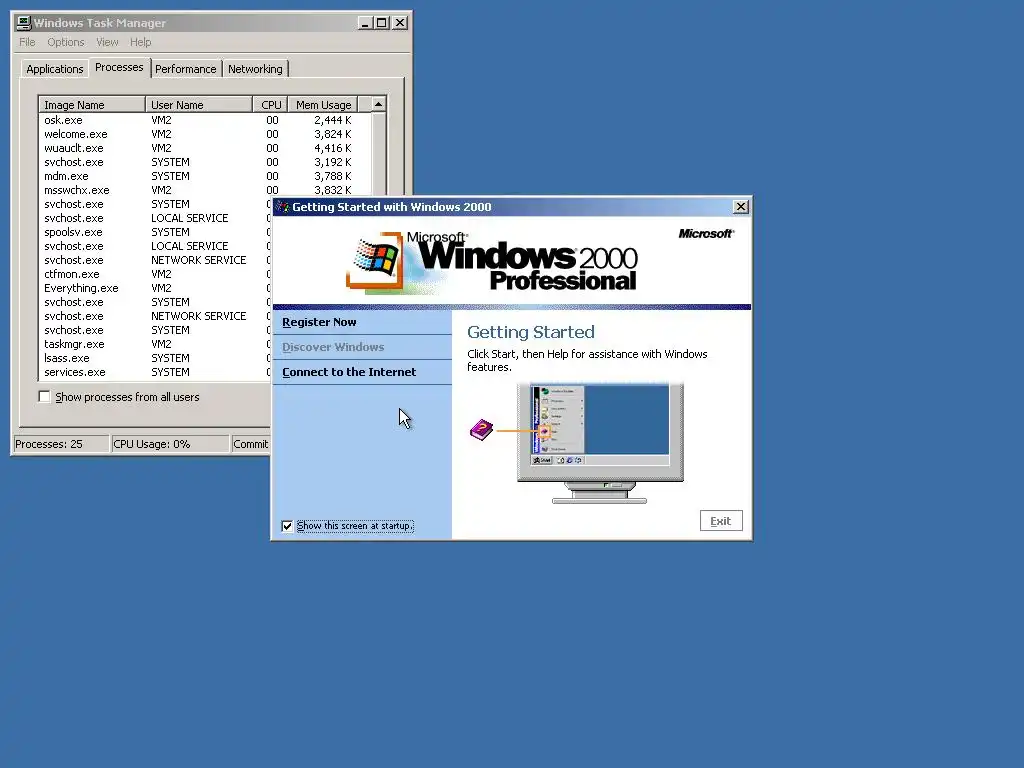Select the Processes tab
Image resolution: width=1024 pixels, height=768 pixels.
(x=119, y=67)
